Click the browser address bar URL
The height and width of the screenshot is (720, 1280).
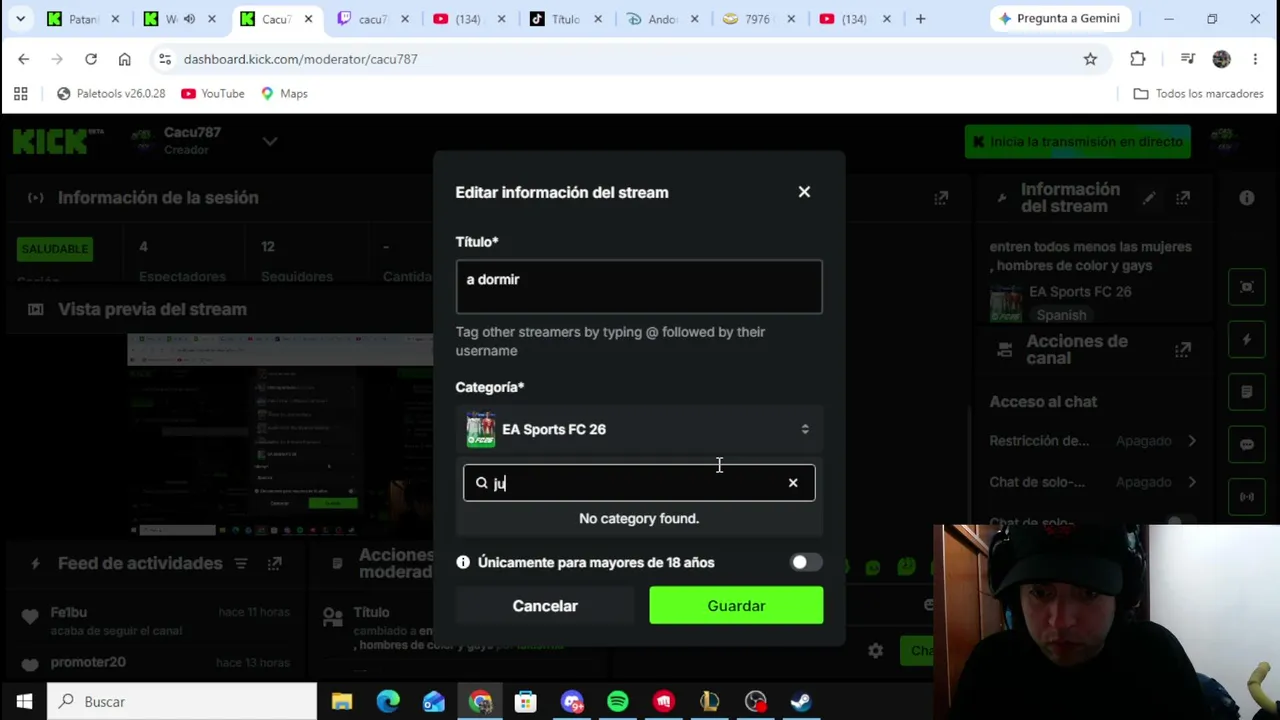click(x=301, y=59)
